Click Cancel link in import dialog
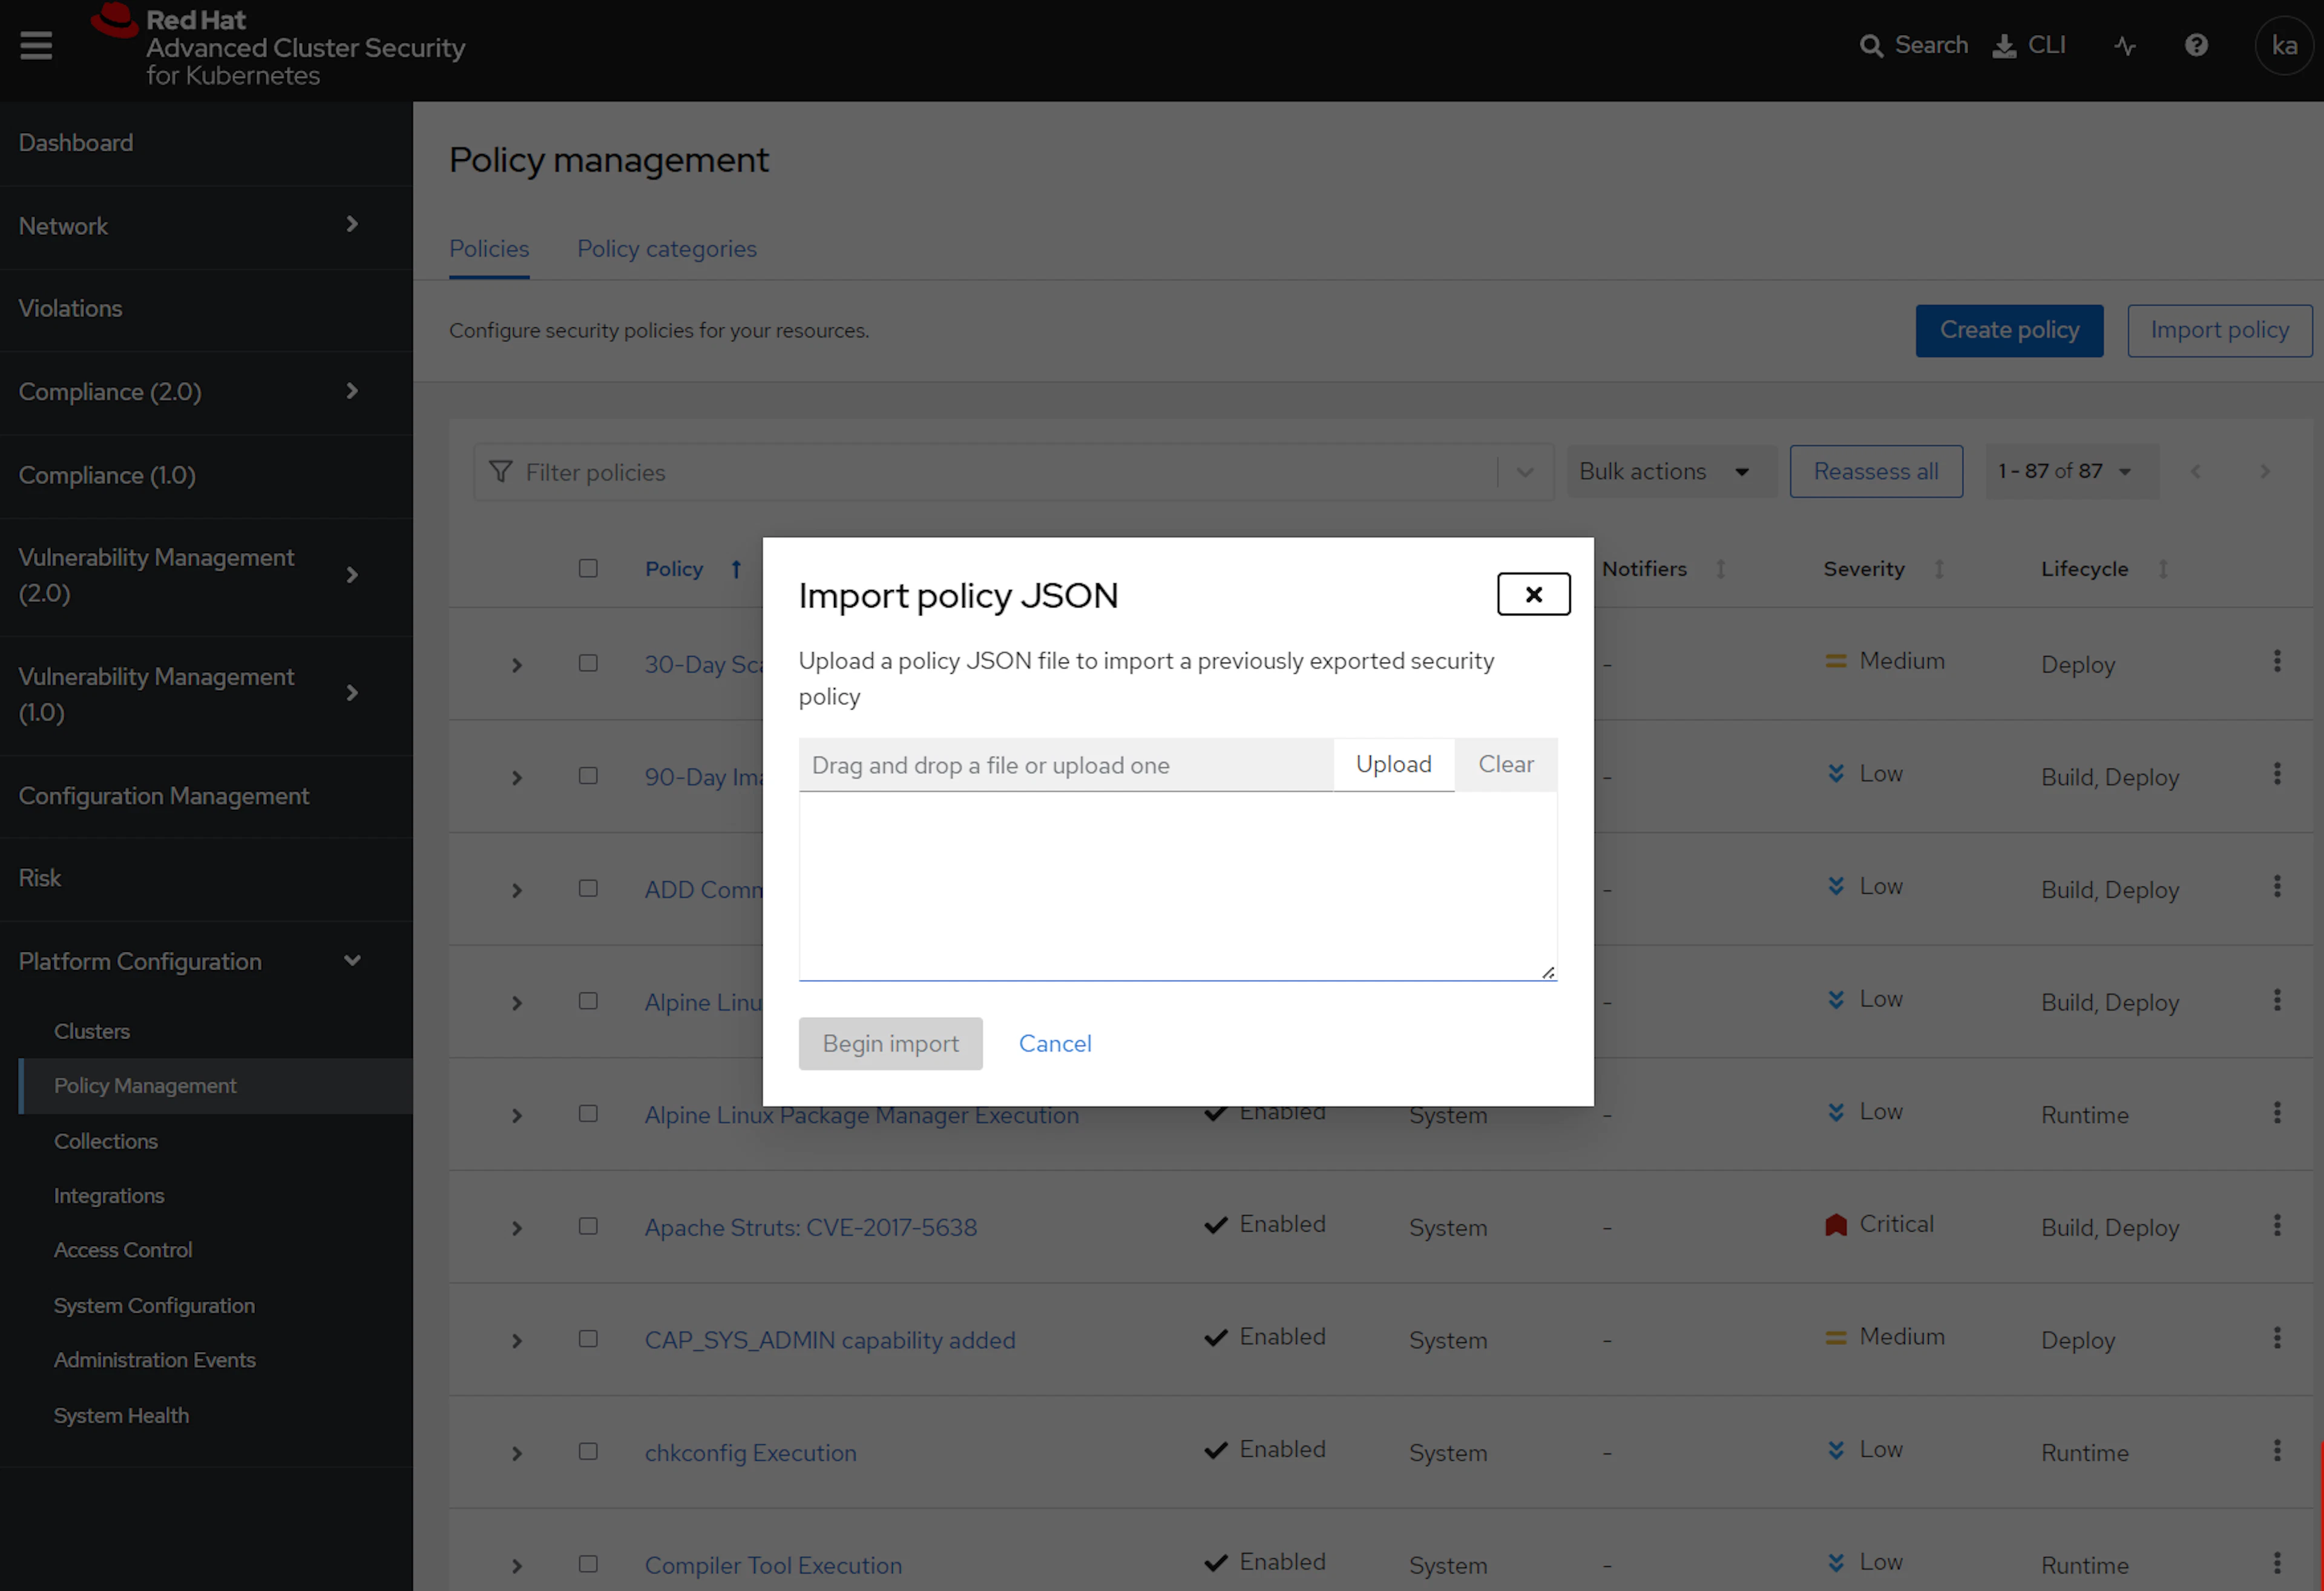 [x=1054, y=1043]
